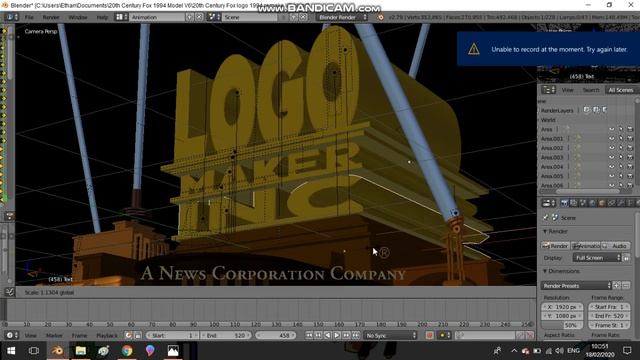Image resolution: width=640 pixels, height=360 pixels.
Task: Open the Scene selector field
Action: (x=250, y=17)
